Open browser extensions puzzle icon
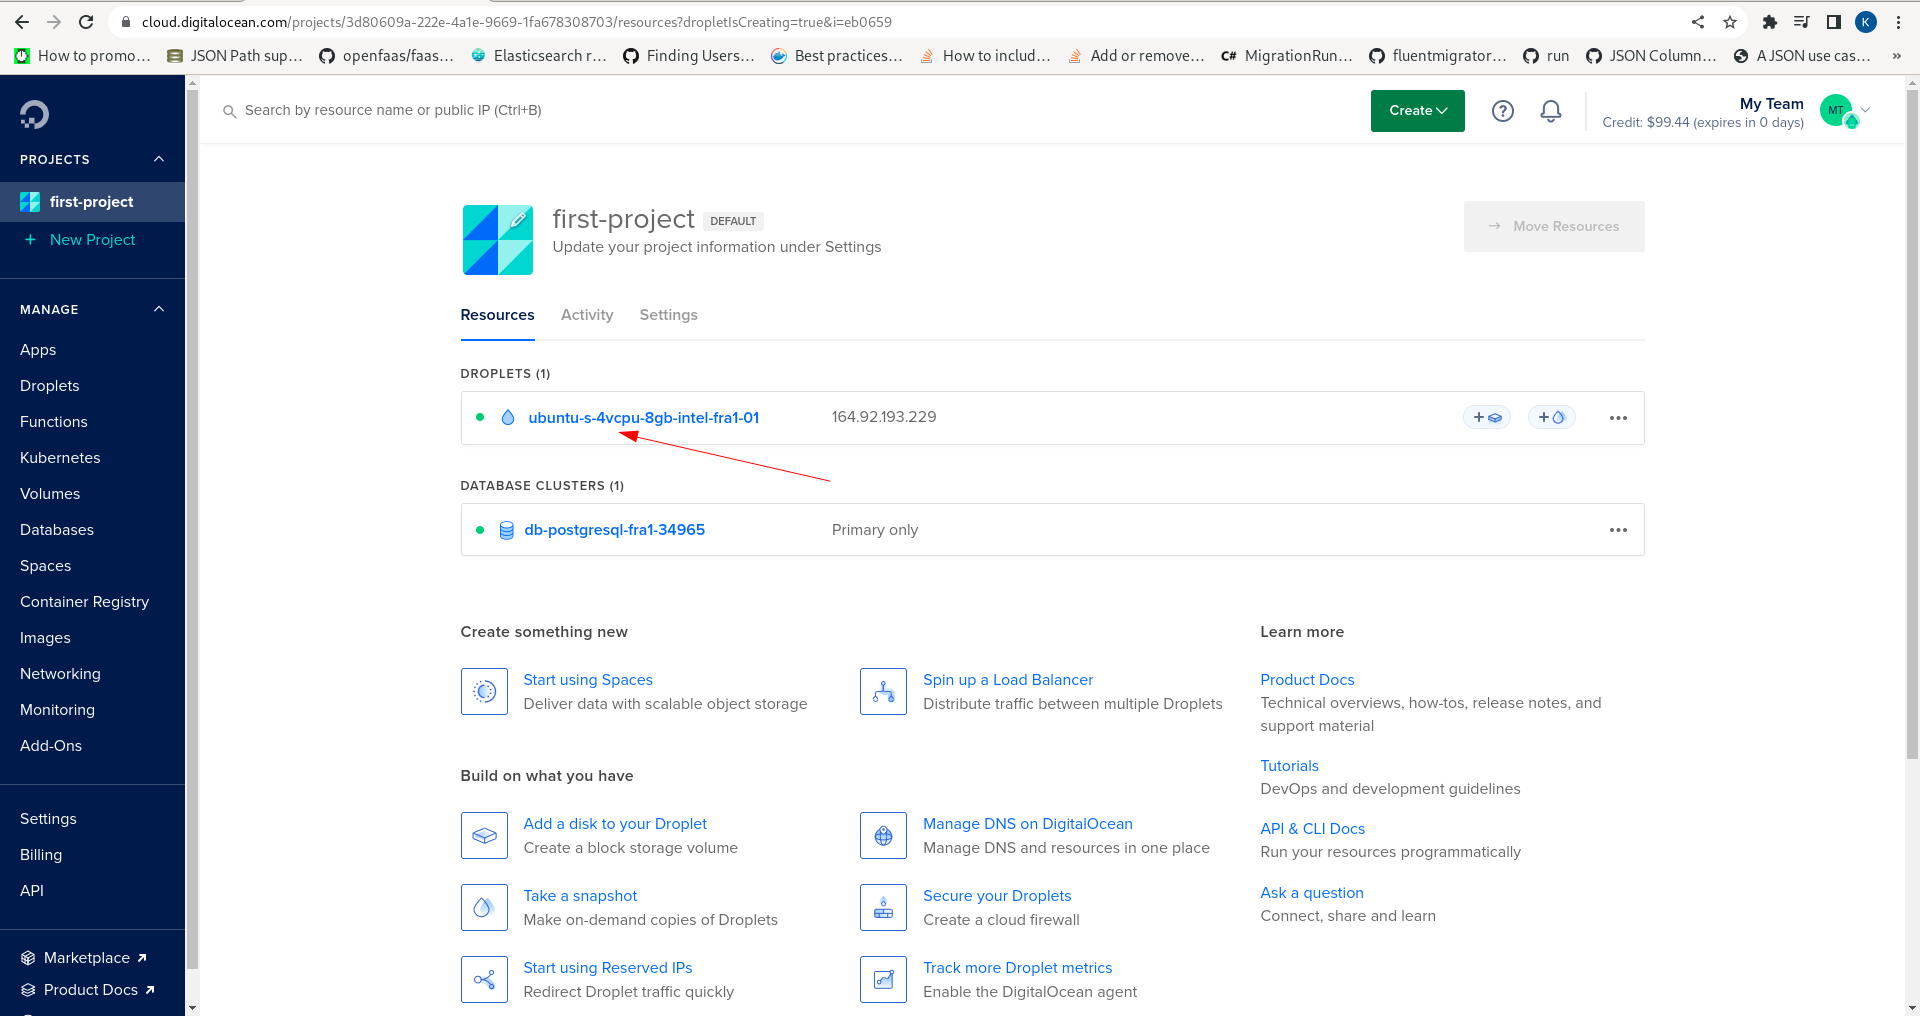Viewport: 1920px width, 1016px height. [1769, 22]
